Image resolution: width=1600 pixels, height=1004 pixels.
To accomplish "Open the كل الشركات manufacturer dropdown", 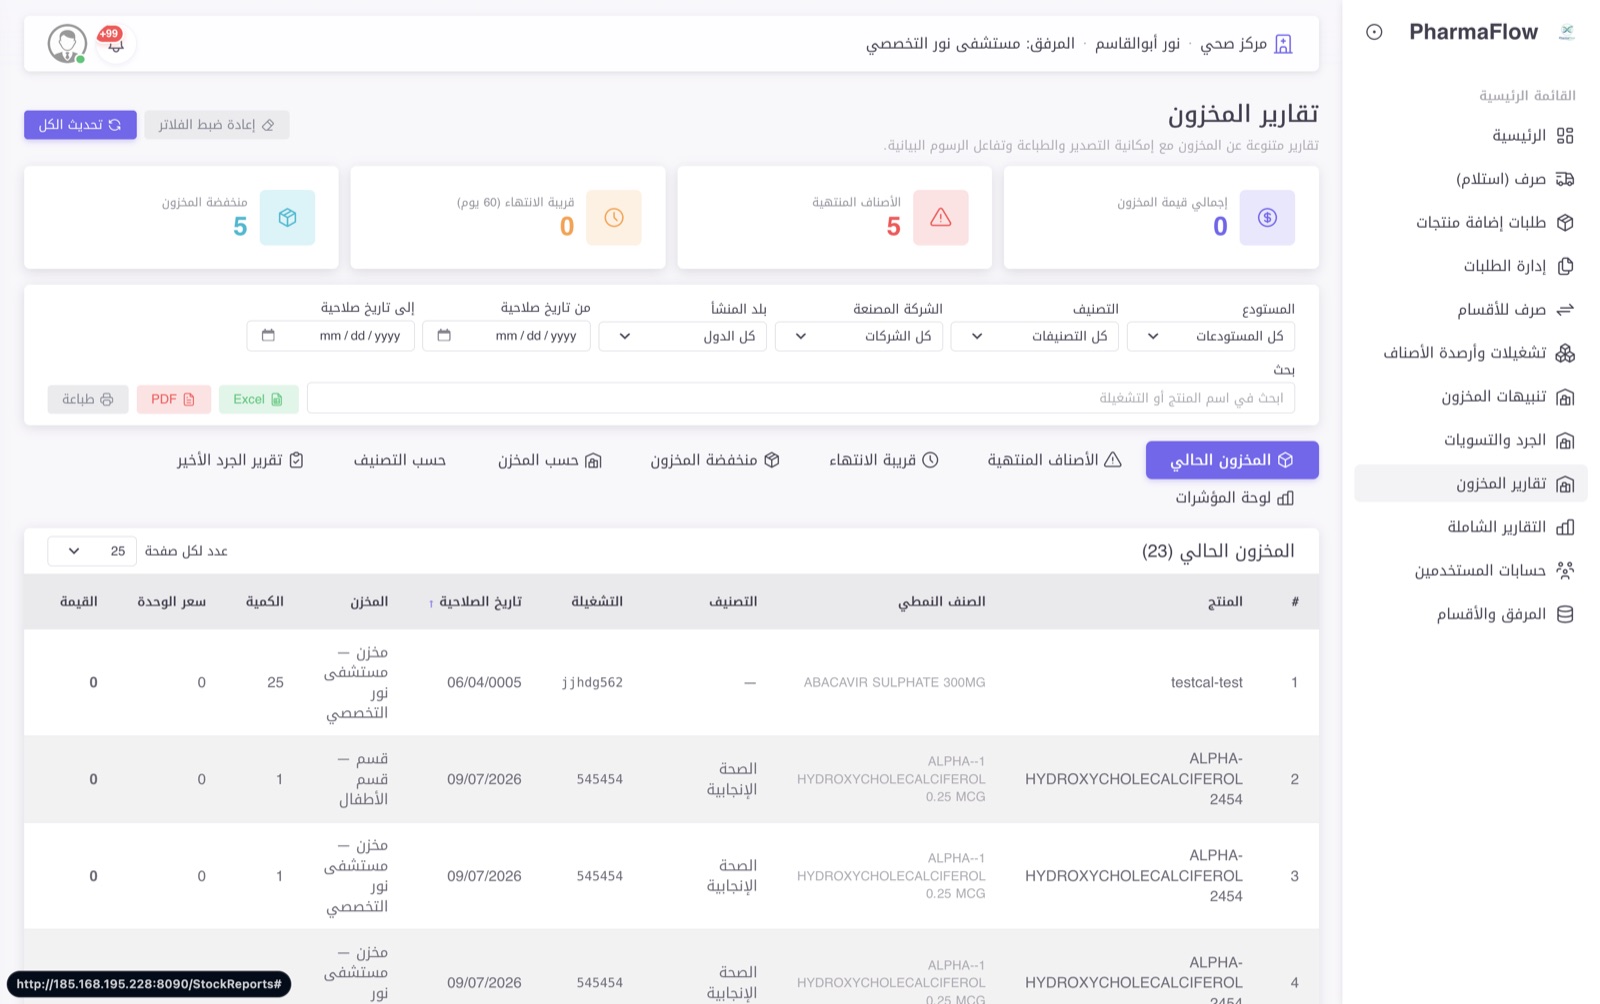I will (859, 336).
